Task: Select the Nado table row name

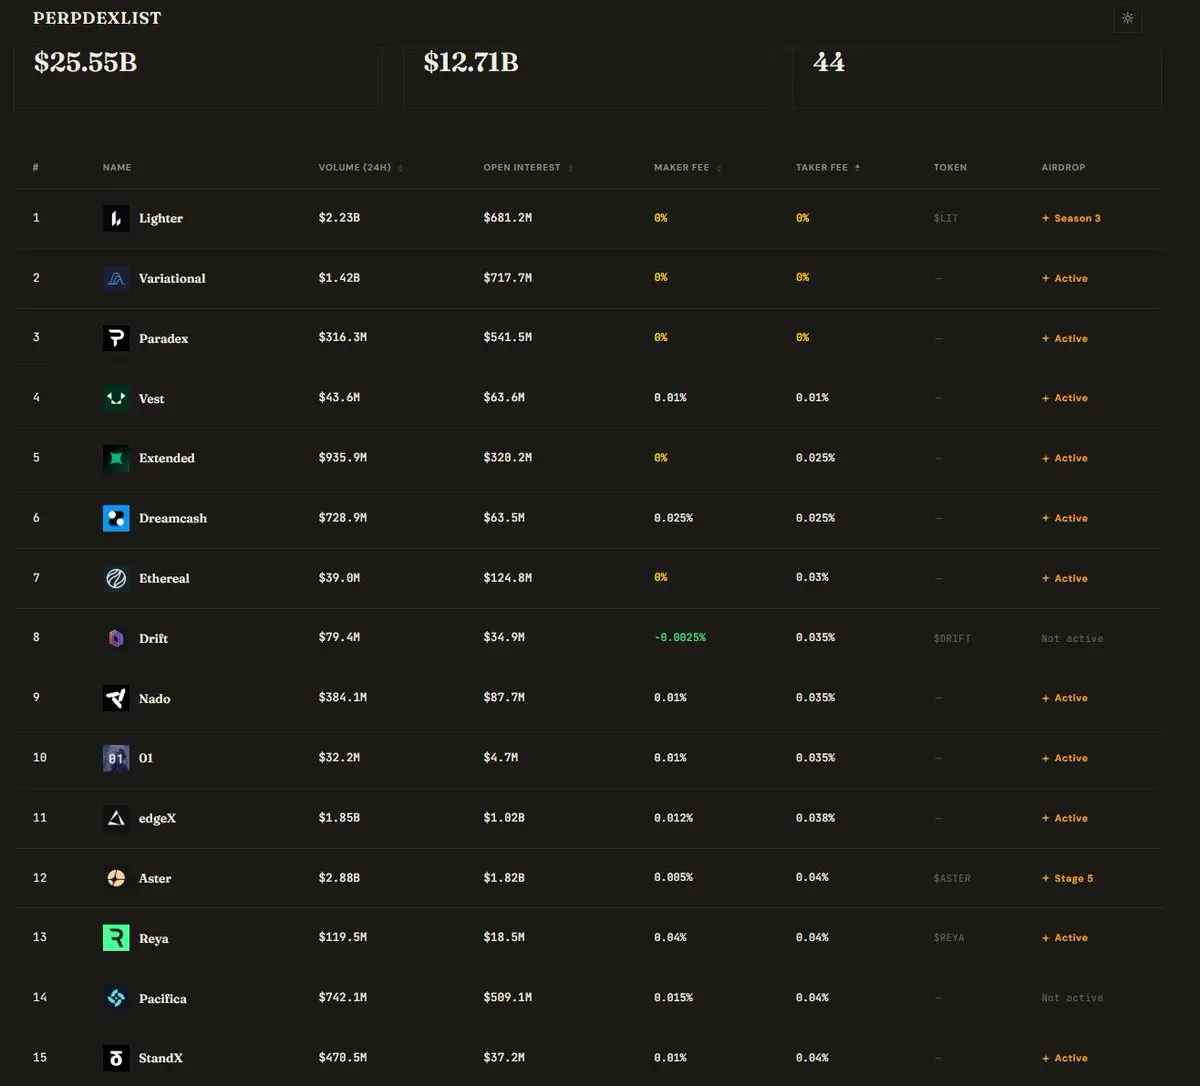Action: click(154, 698)
